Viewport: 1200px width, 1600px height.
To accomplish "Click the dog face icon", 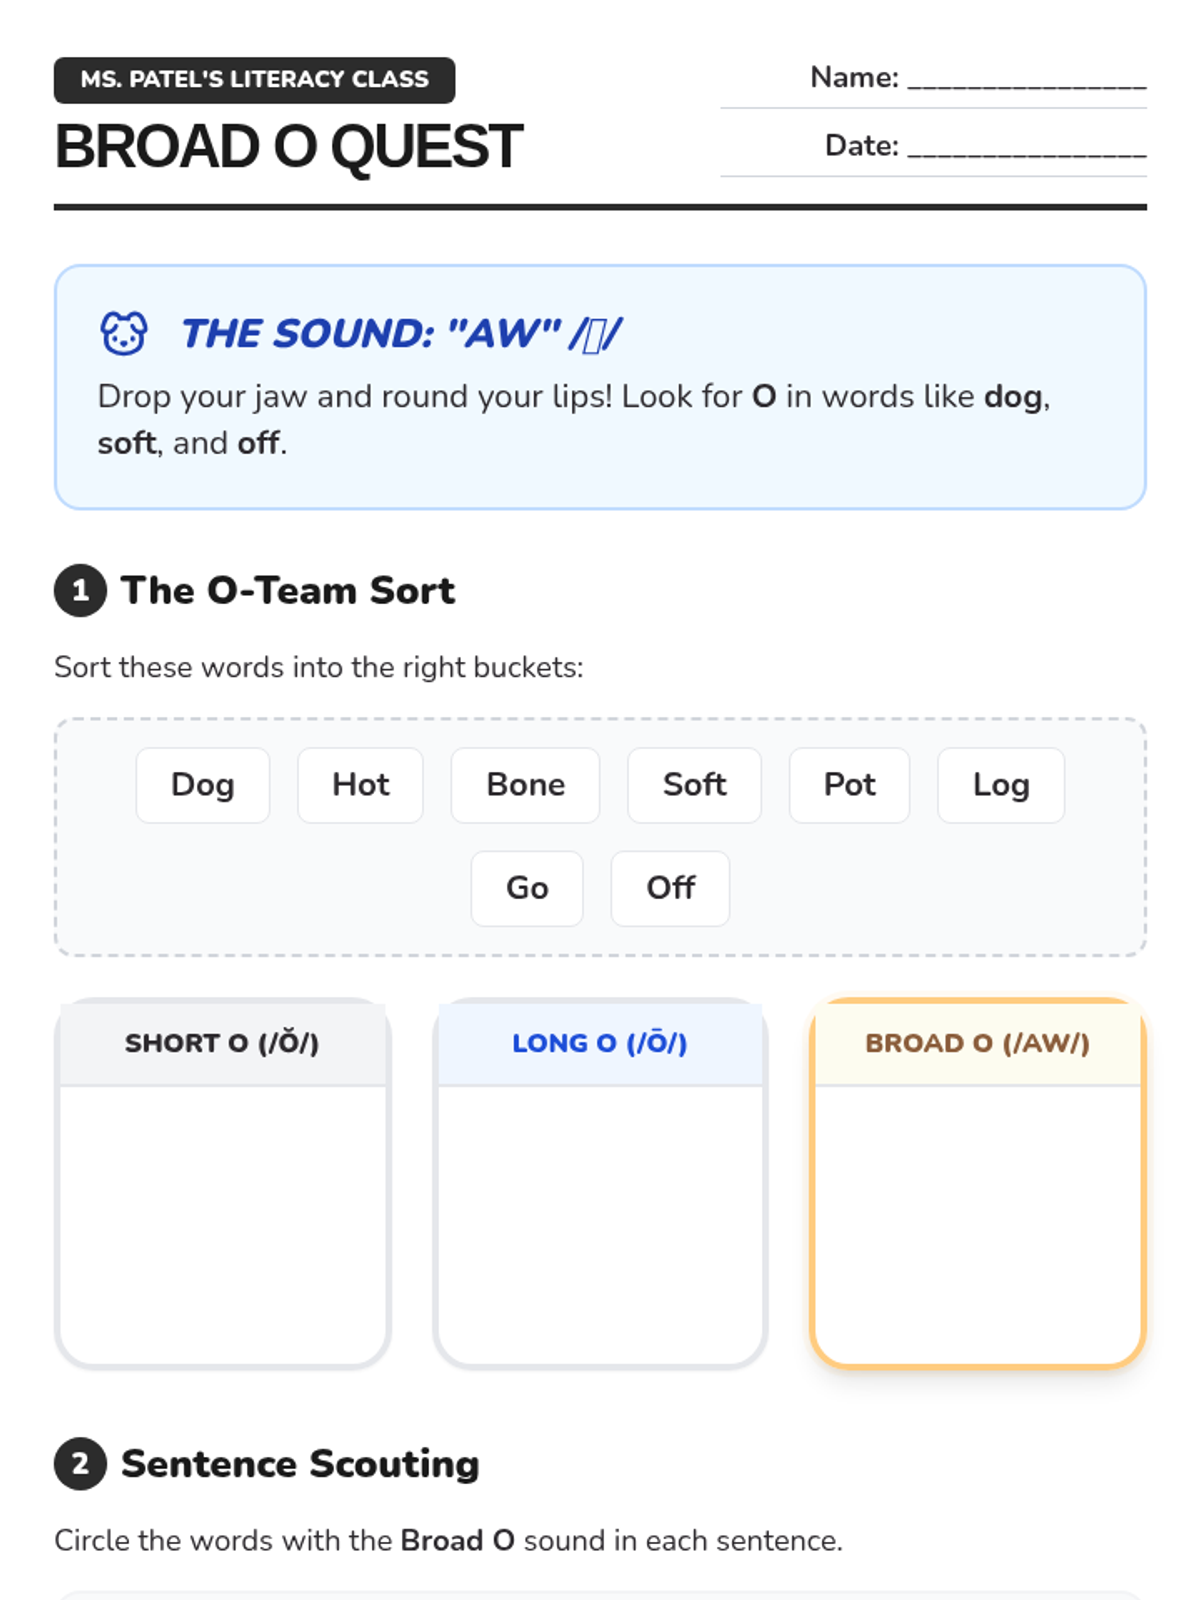I will coord(123,333).
